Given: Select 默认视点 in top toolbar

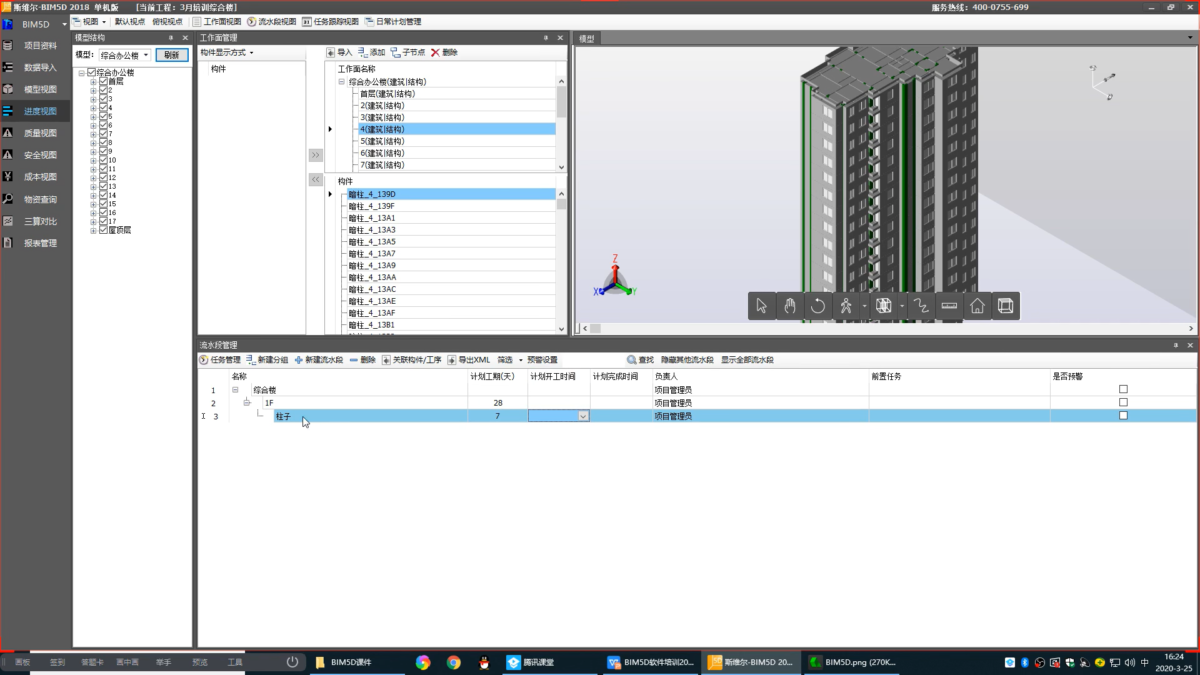Looking at the screenshot, I should point(129,21).
